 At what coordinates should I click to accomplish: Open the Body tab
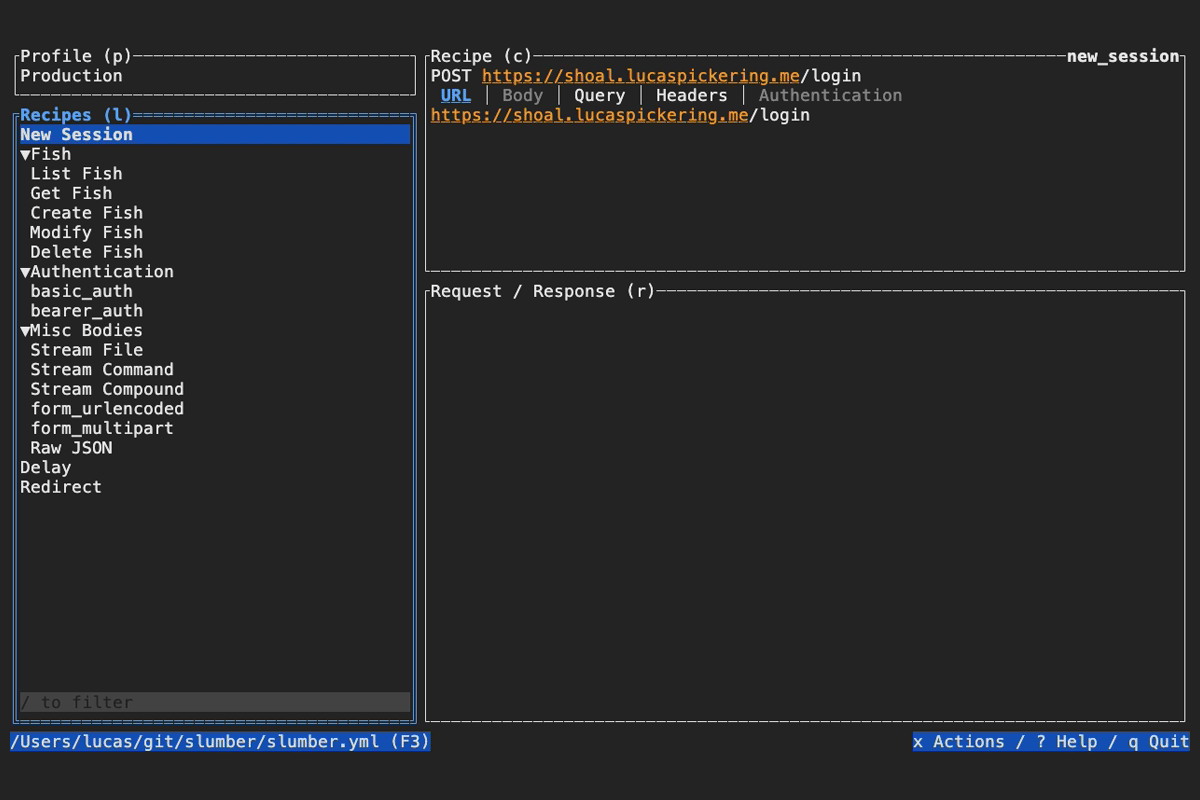pyautogui.click(x=522, y=96)
